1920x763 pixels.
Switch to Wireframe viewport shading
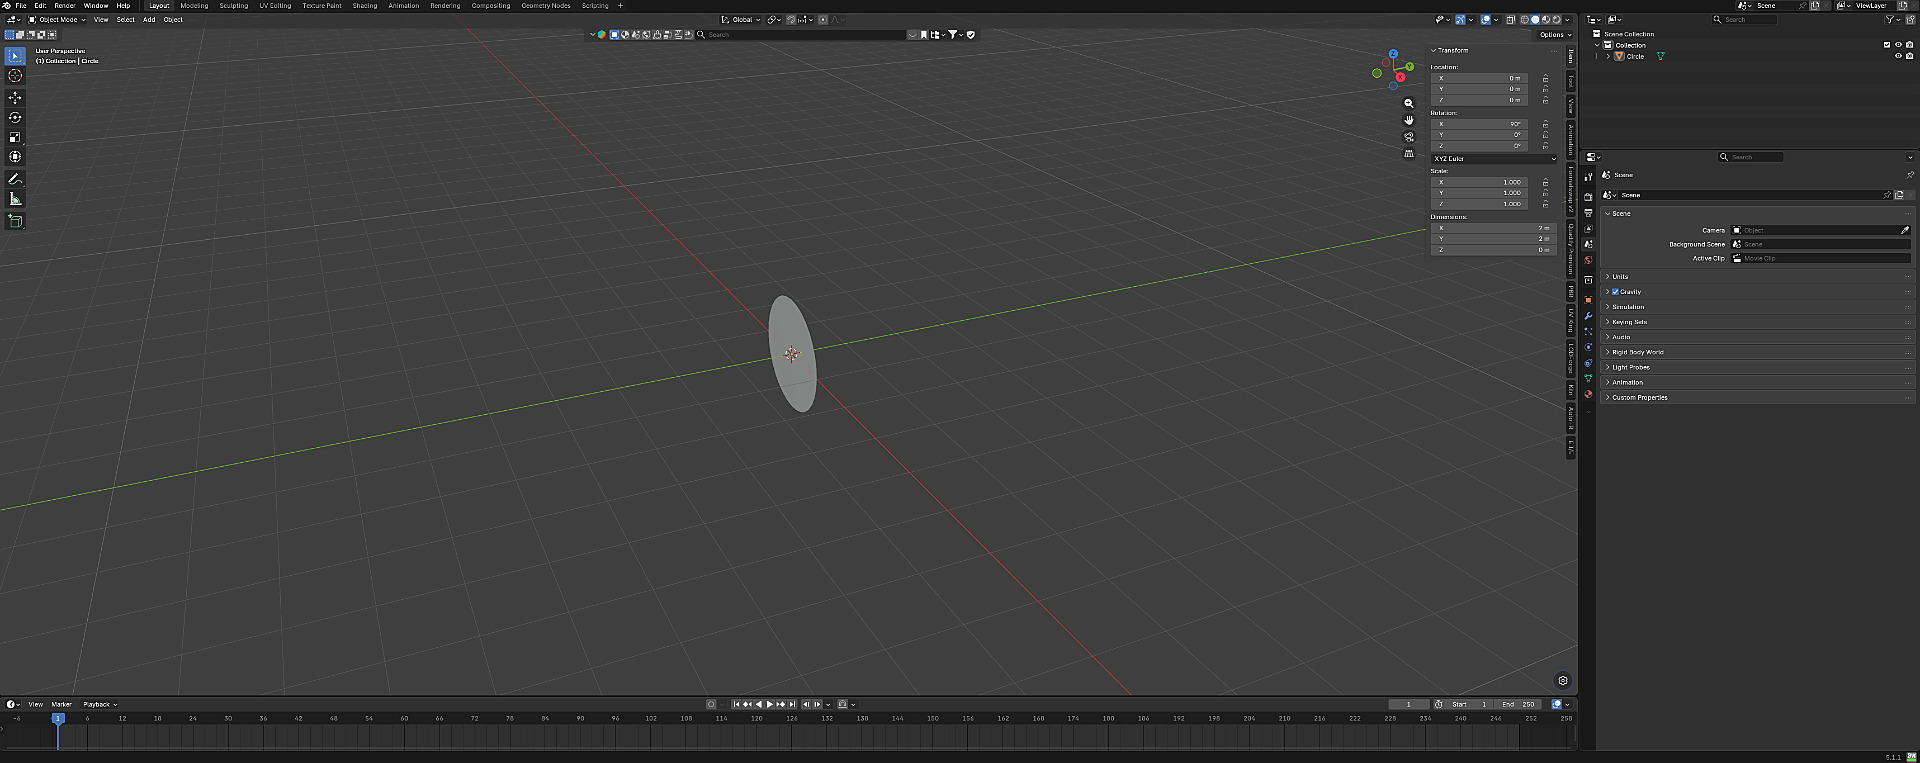[x=1524, y=20]
